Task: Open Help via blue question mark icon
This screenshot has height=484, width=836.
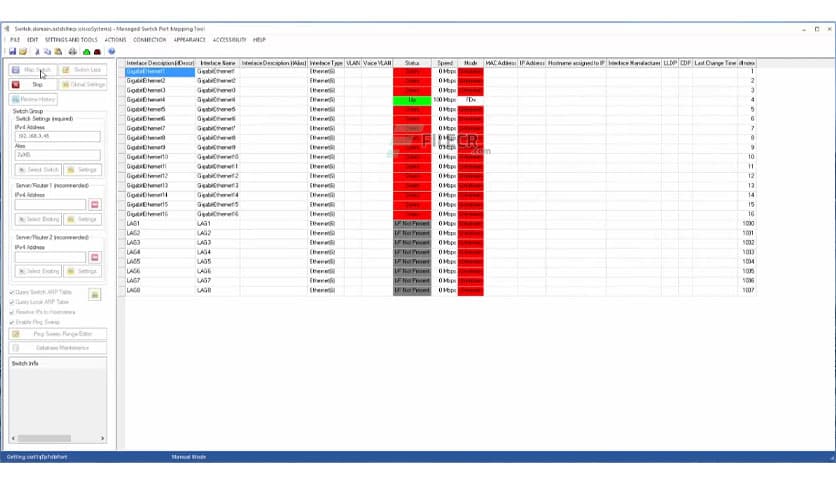Action: point(111,52)
